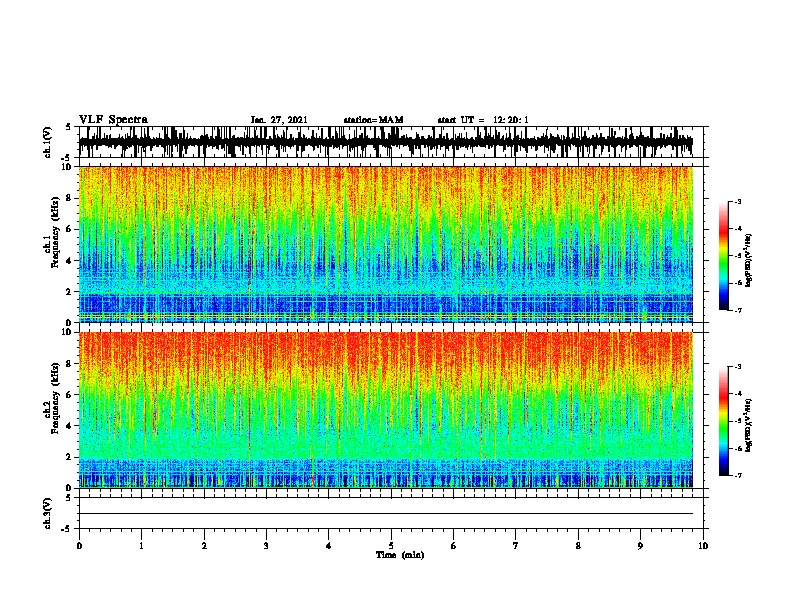Click the "4" kHz tick on ch.1 frequency axis
This screenshot has width=792, height=612.
point(70,261)
